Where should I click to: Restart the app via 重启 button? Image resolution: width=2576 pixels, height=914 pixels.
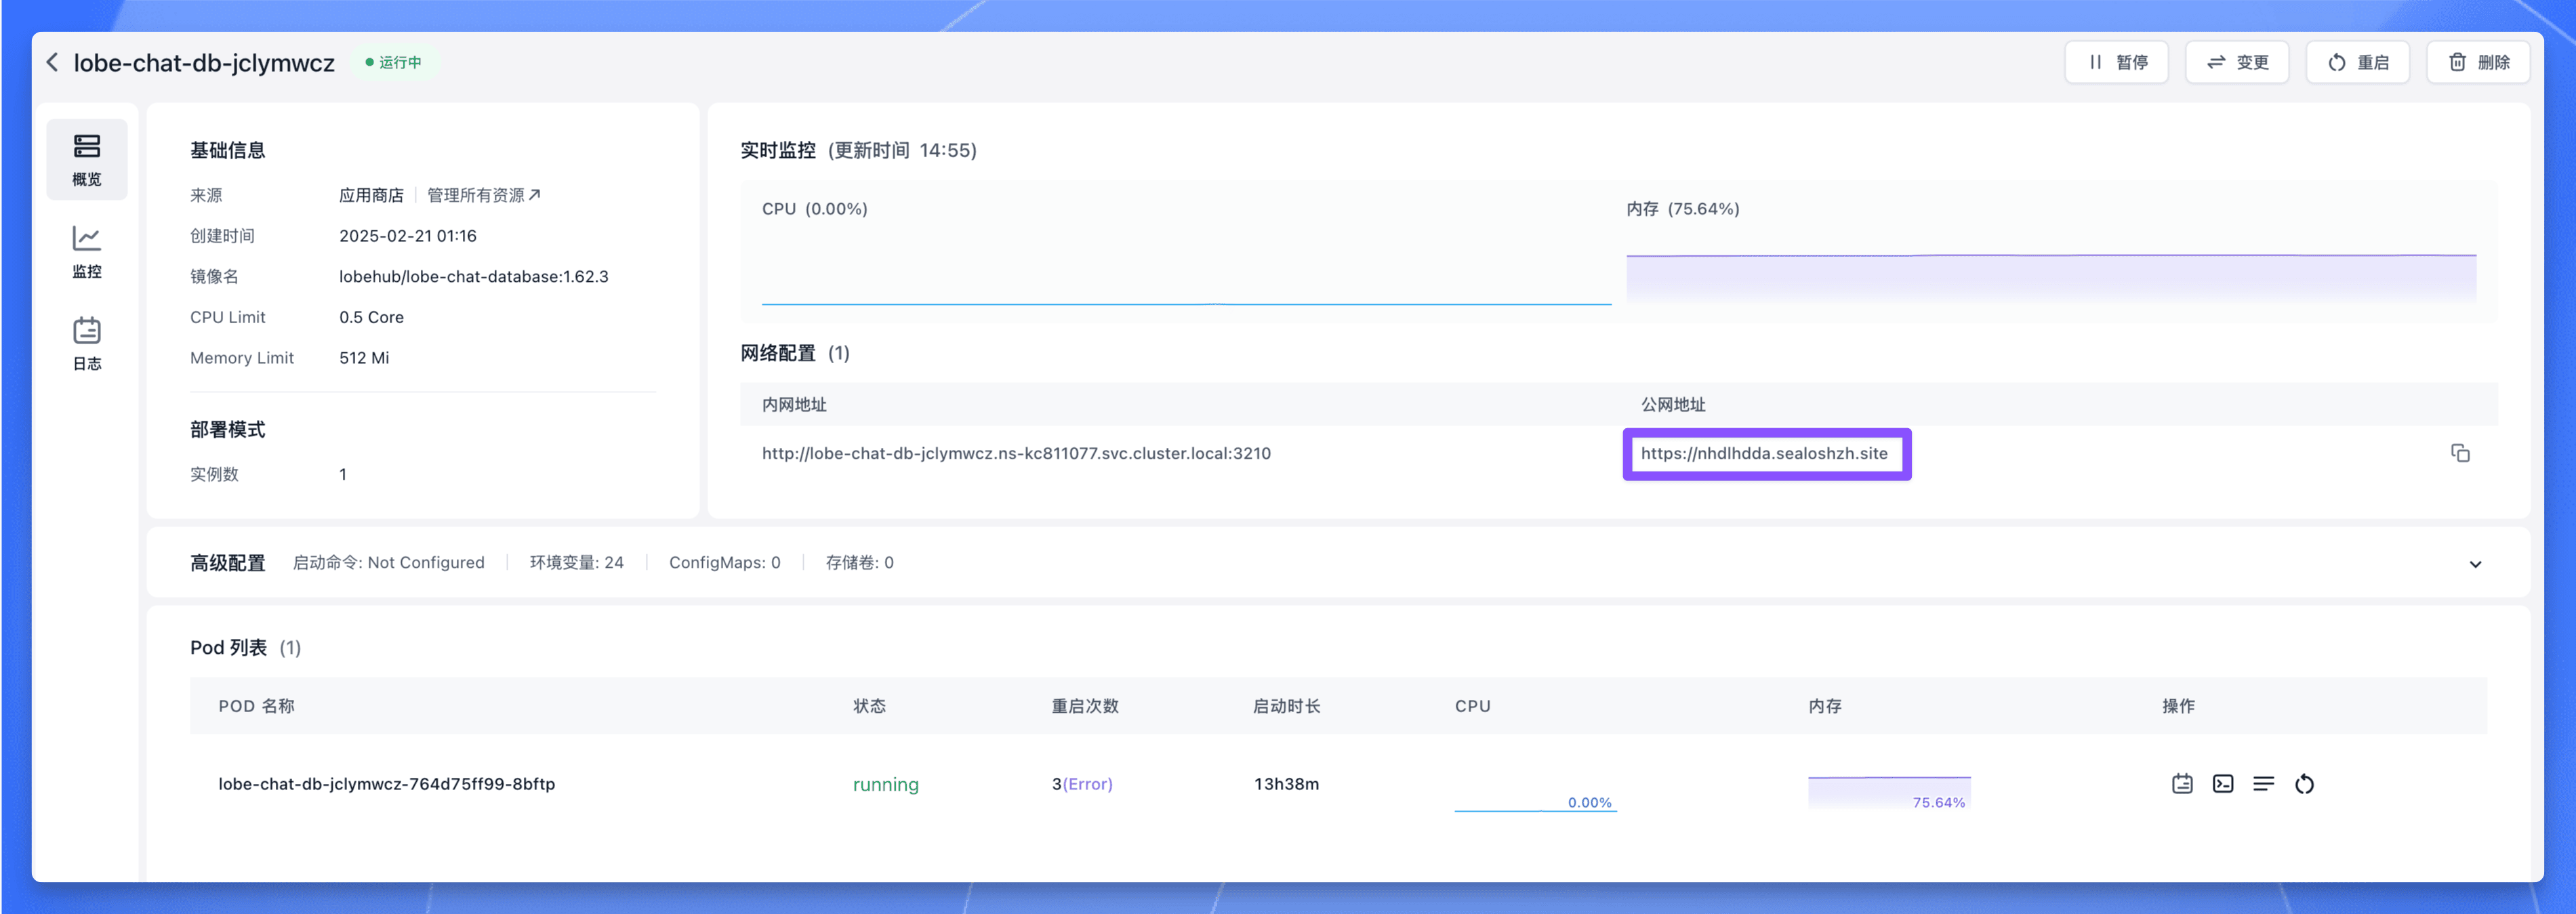[x=2358, y=61]
